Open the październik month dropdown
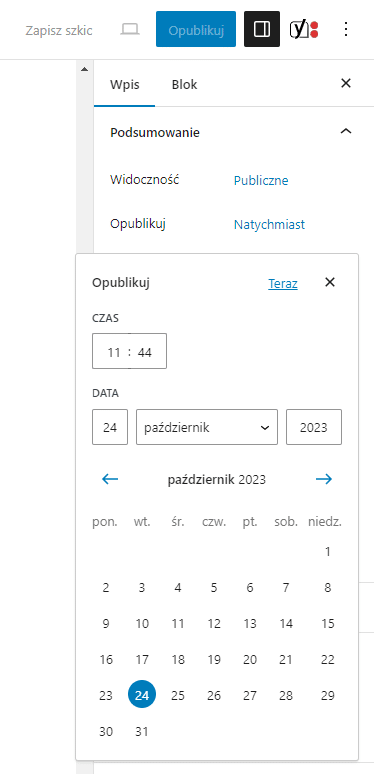Image resolution: width=374 pixels, height=774 pixels. (207, 427)
